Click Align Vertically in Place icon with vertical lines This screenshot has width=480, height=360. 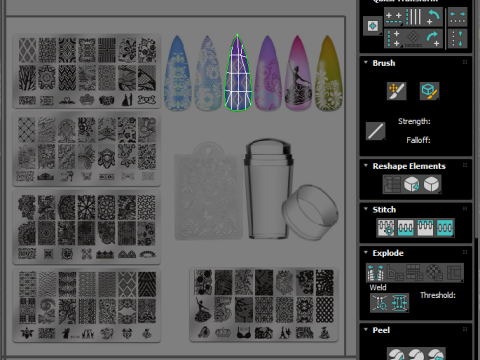point(413,17)
